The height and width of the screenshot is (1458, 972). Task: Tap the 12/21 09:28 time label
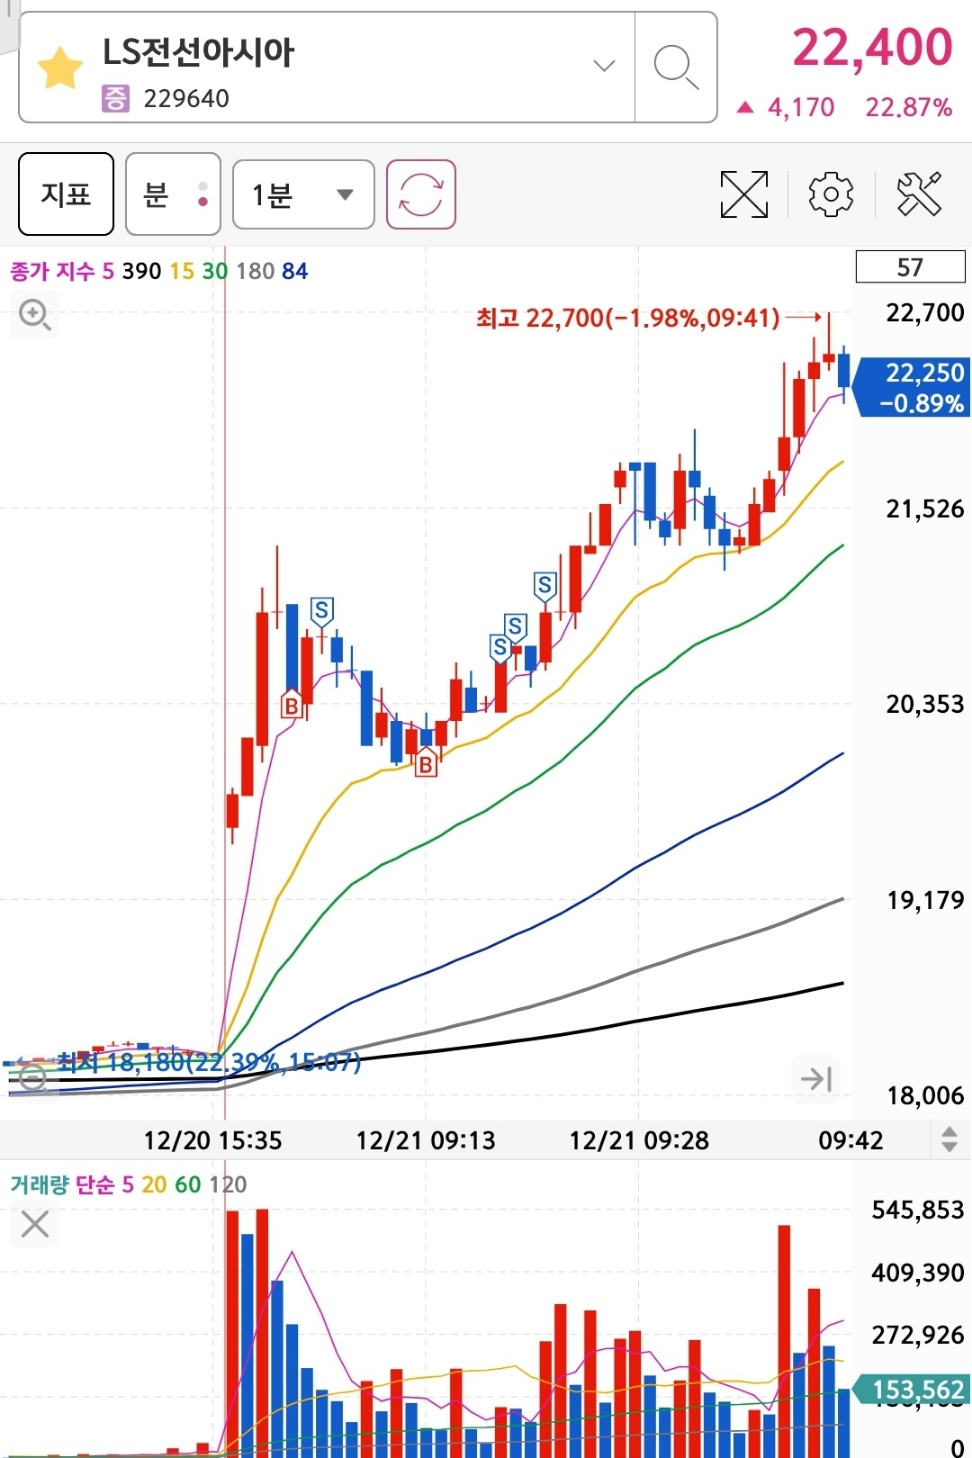tap(639, 1140)
